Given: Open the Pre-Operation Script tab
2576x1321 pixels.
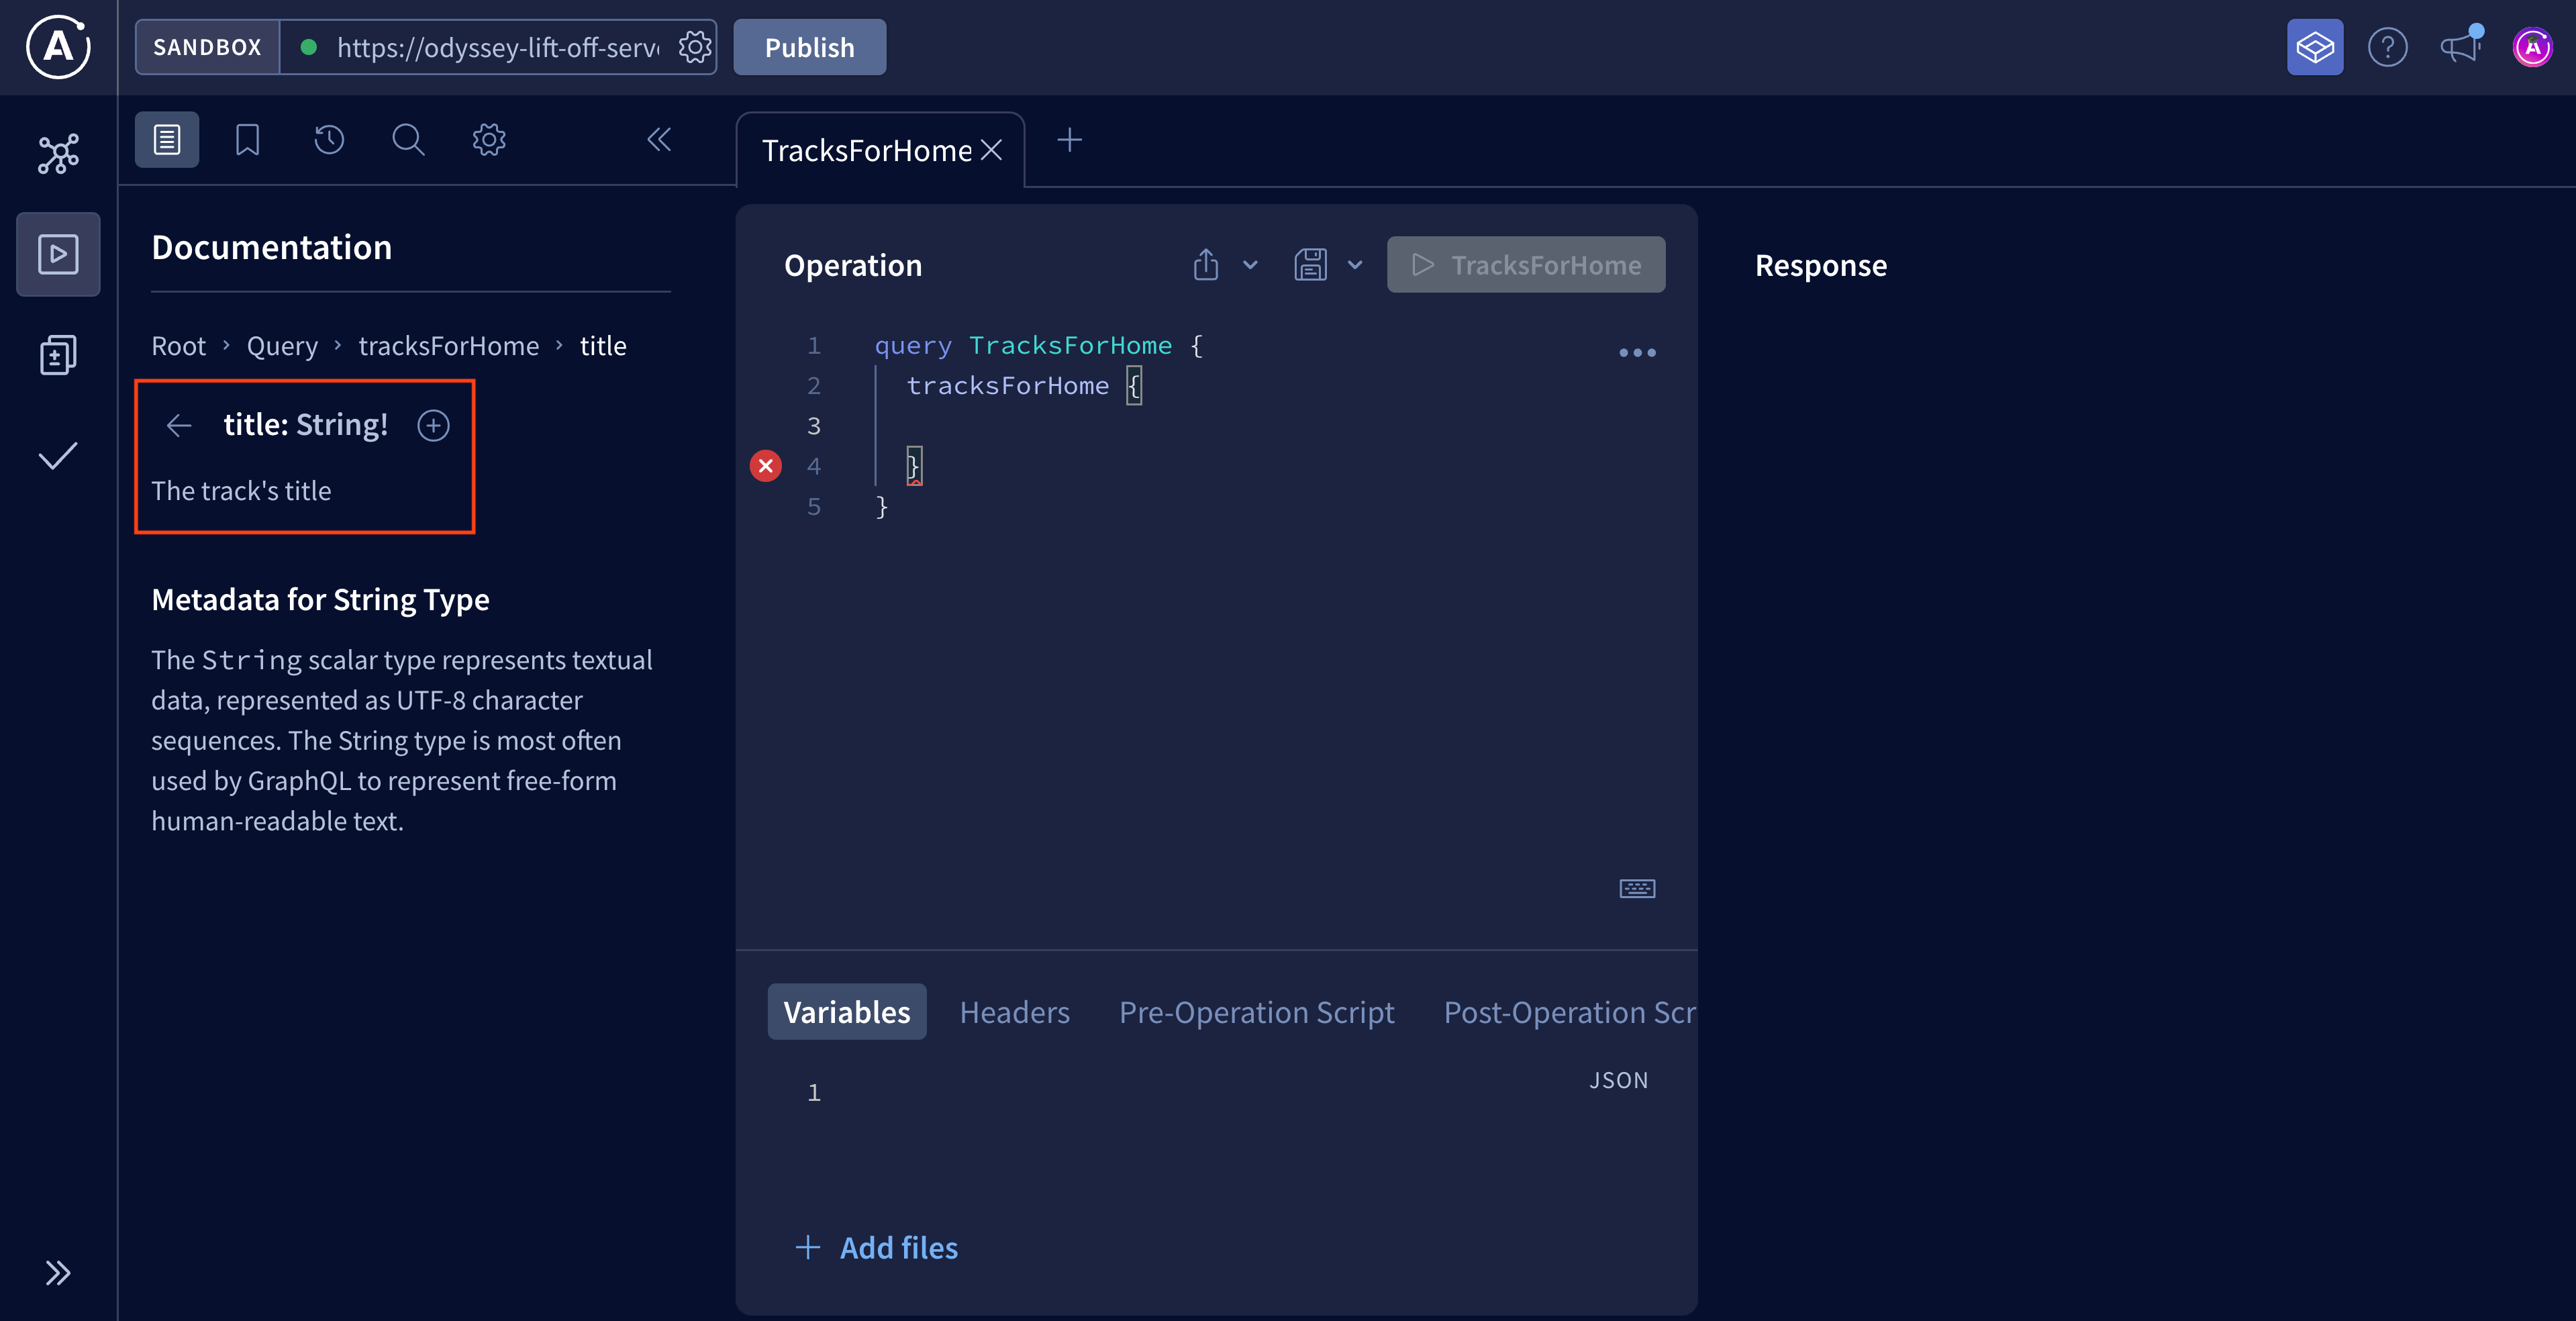Looking at the screenshot, I should point(1256,1011).
